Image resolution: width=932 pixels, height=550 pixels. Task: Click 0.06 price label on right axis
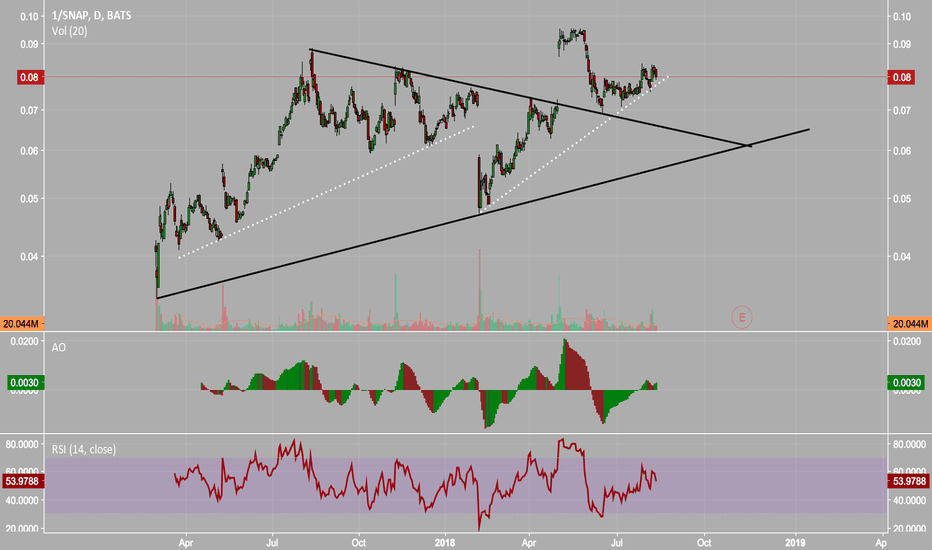[x=902, y=151]
